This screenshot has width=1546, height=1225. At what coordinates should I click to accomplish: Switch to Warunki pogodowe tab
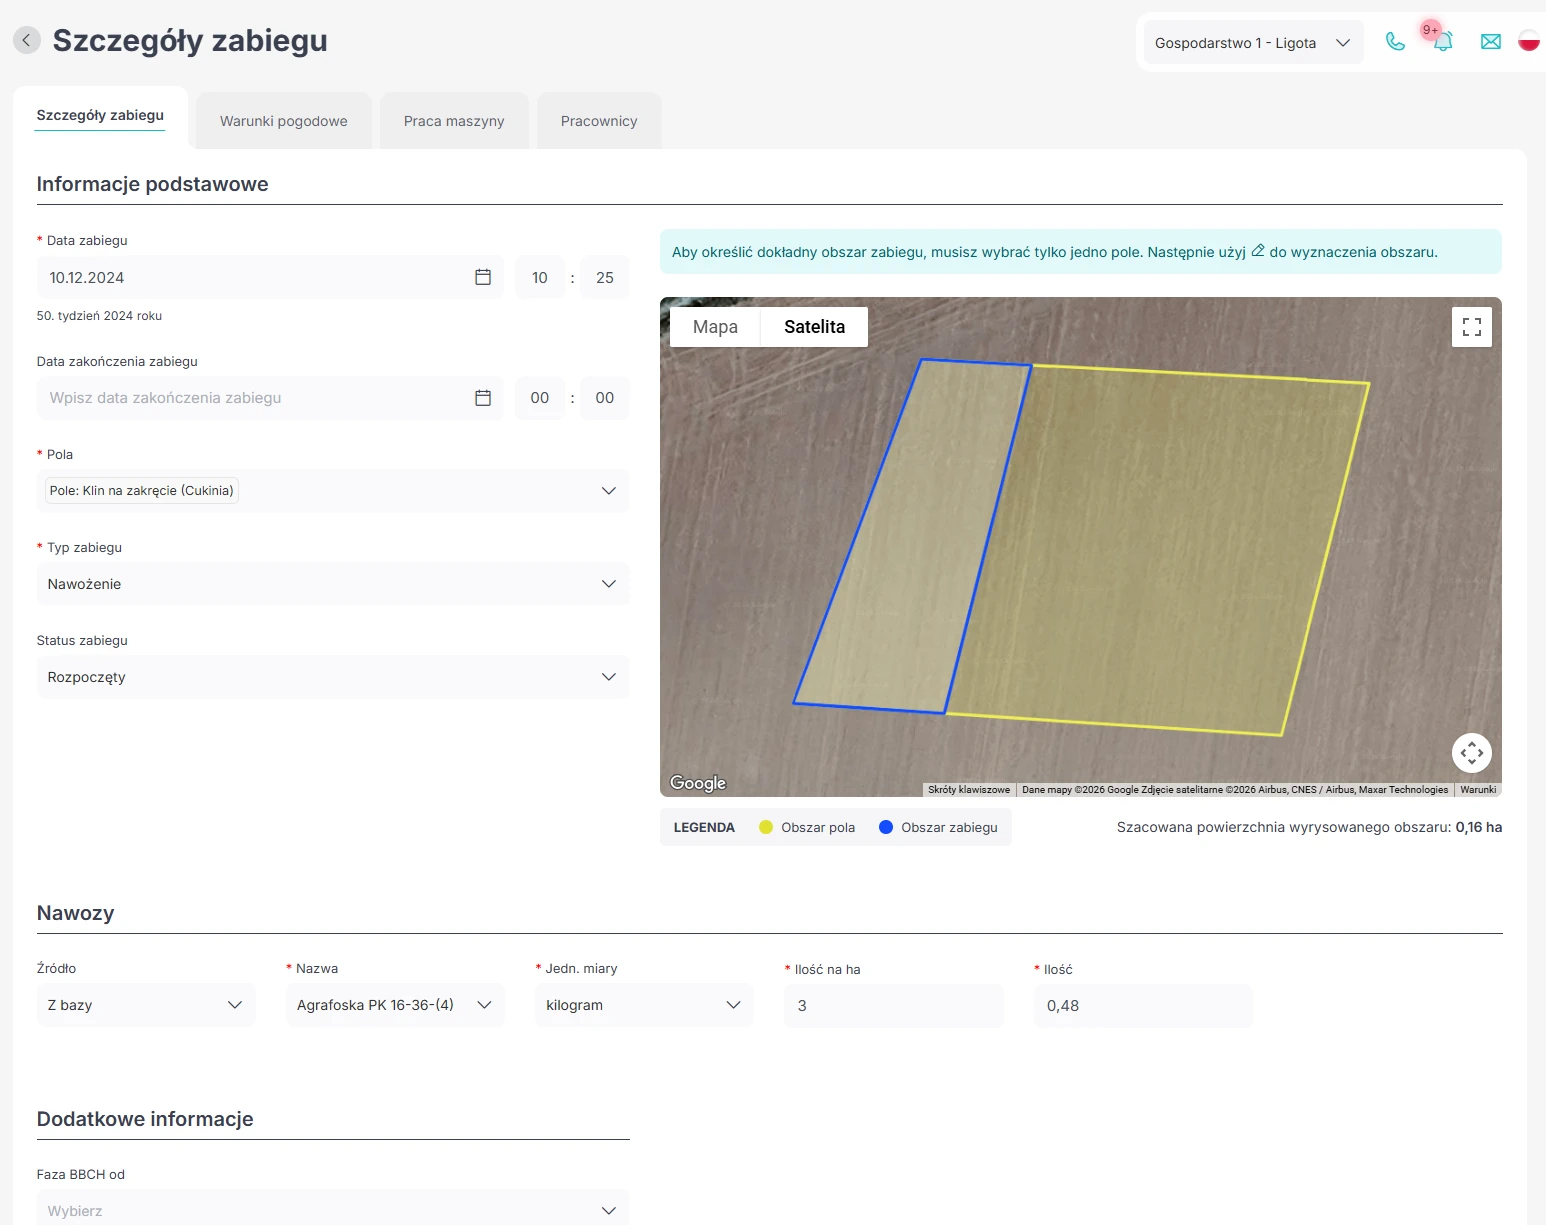[x=284, y=121]
